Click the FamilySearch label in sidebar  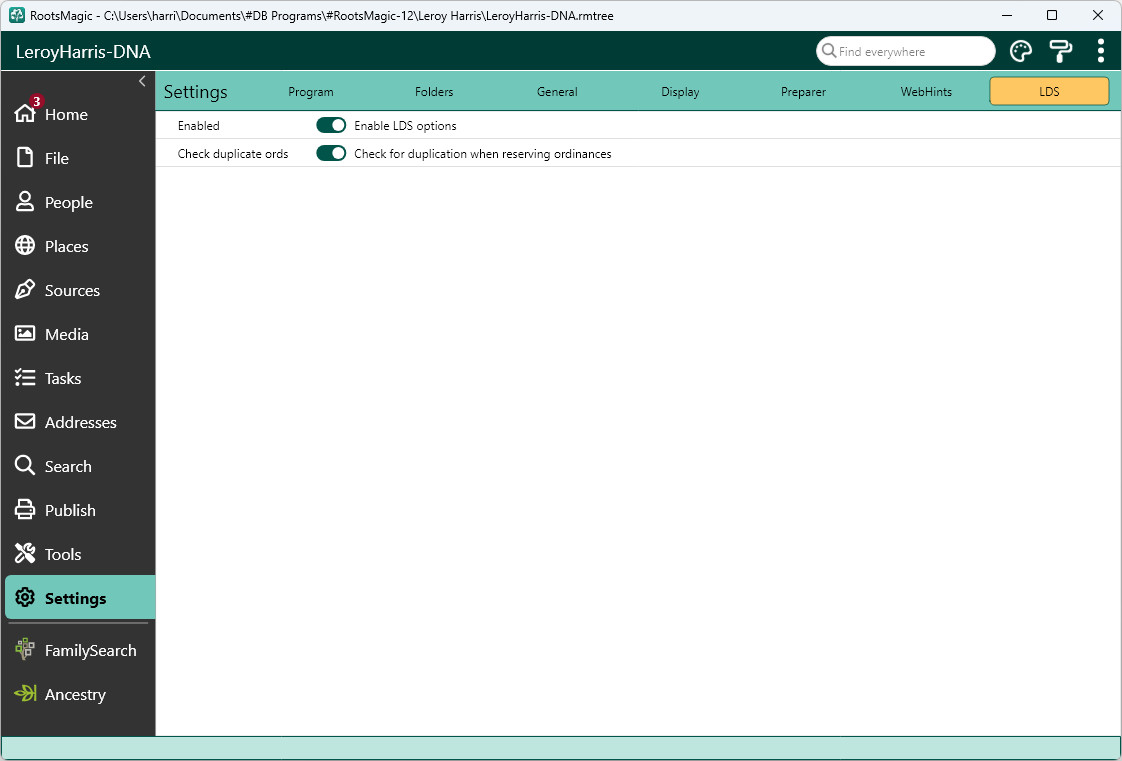tap(90, 650)
